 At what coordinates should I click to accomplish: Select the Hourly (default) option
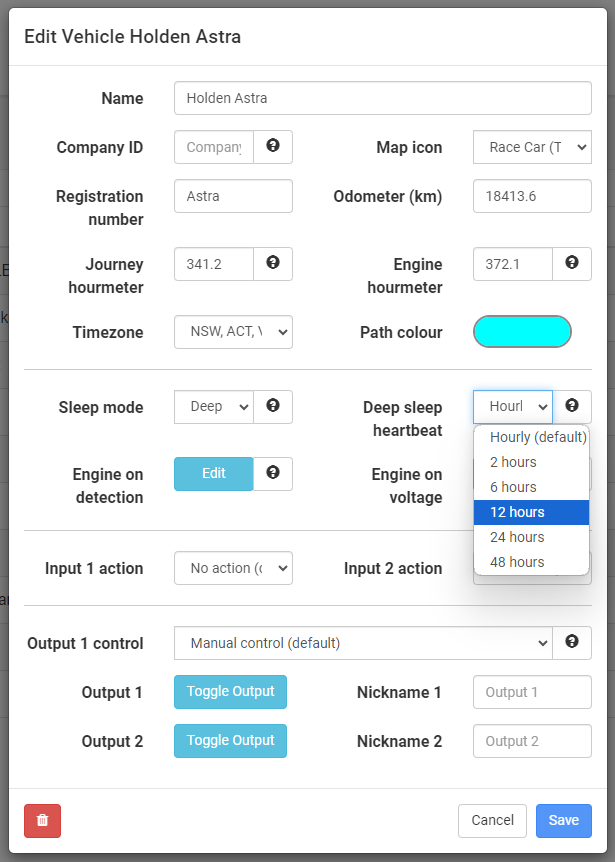[531, 437]
